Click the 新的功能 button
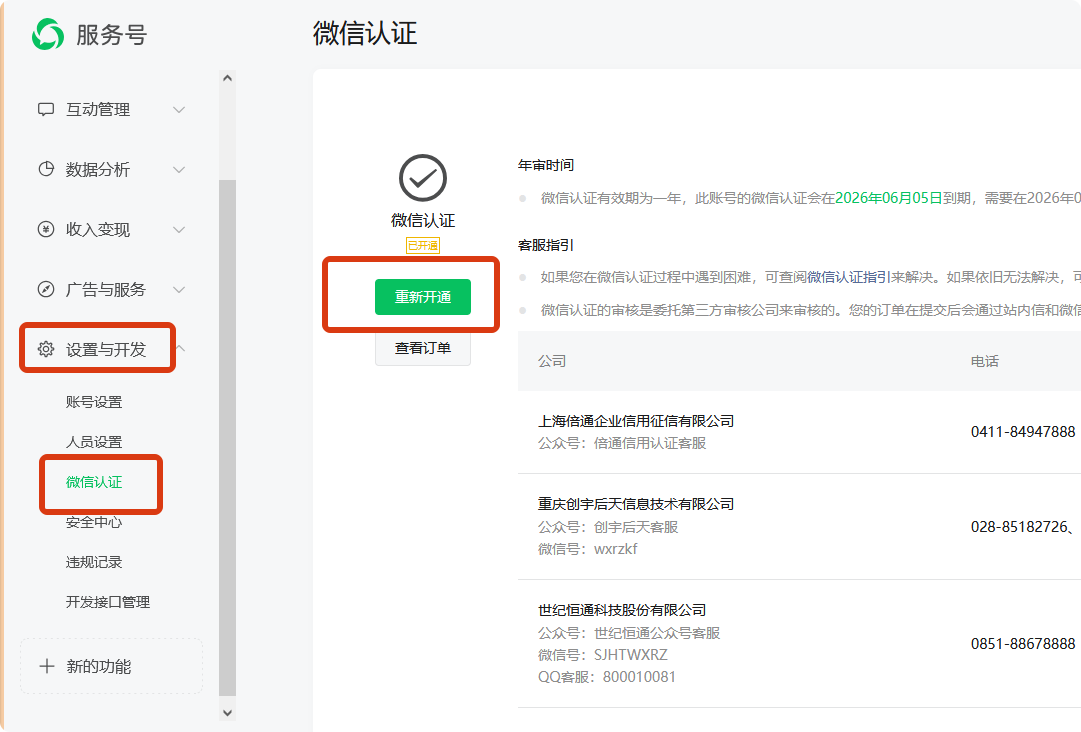 pos(112,666)
